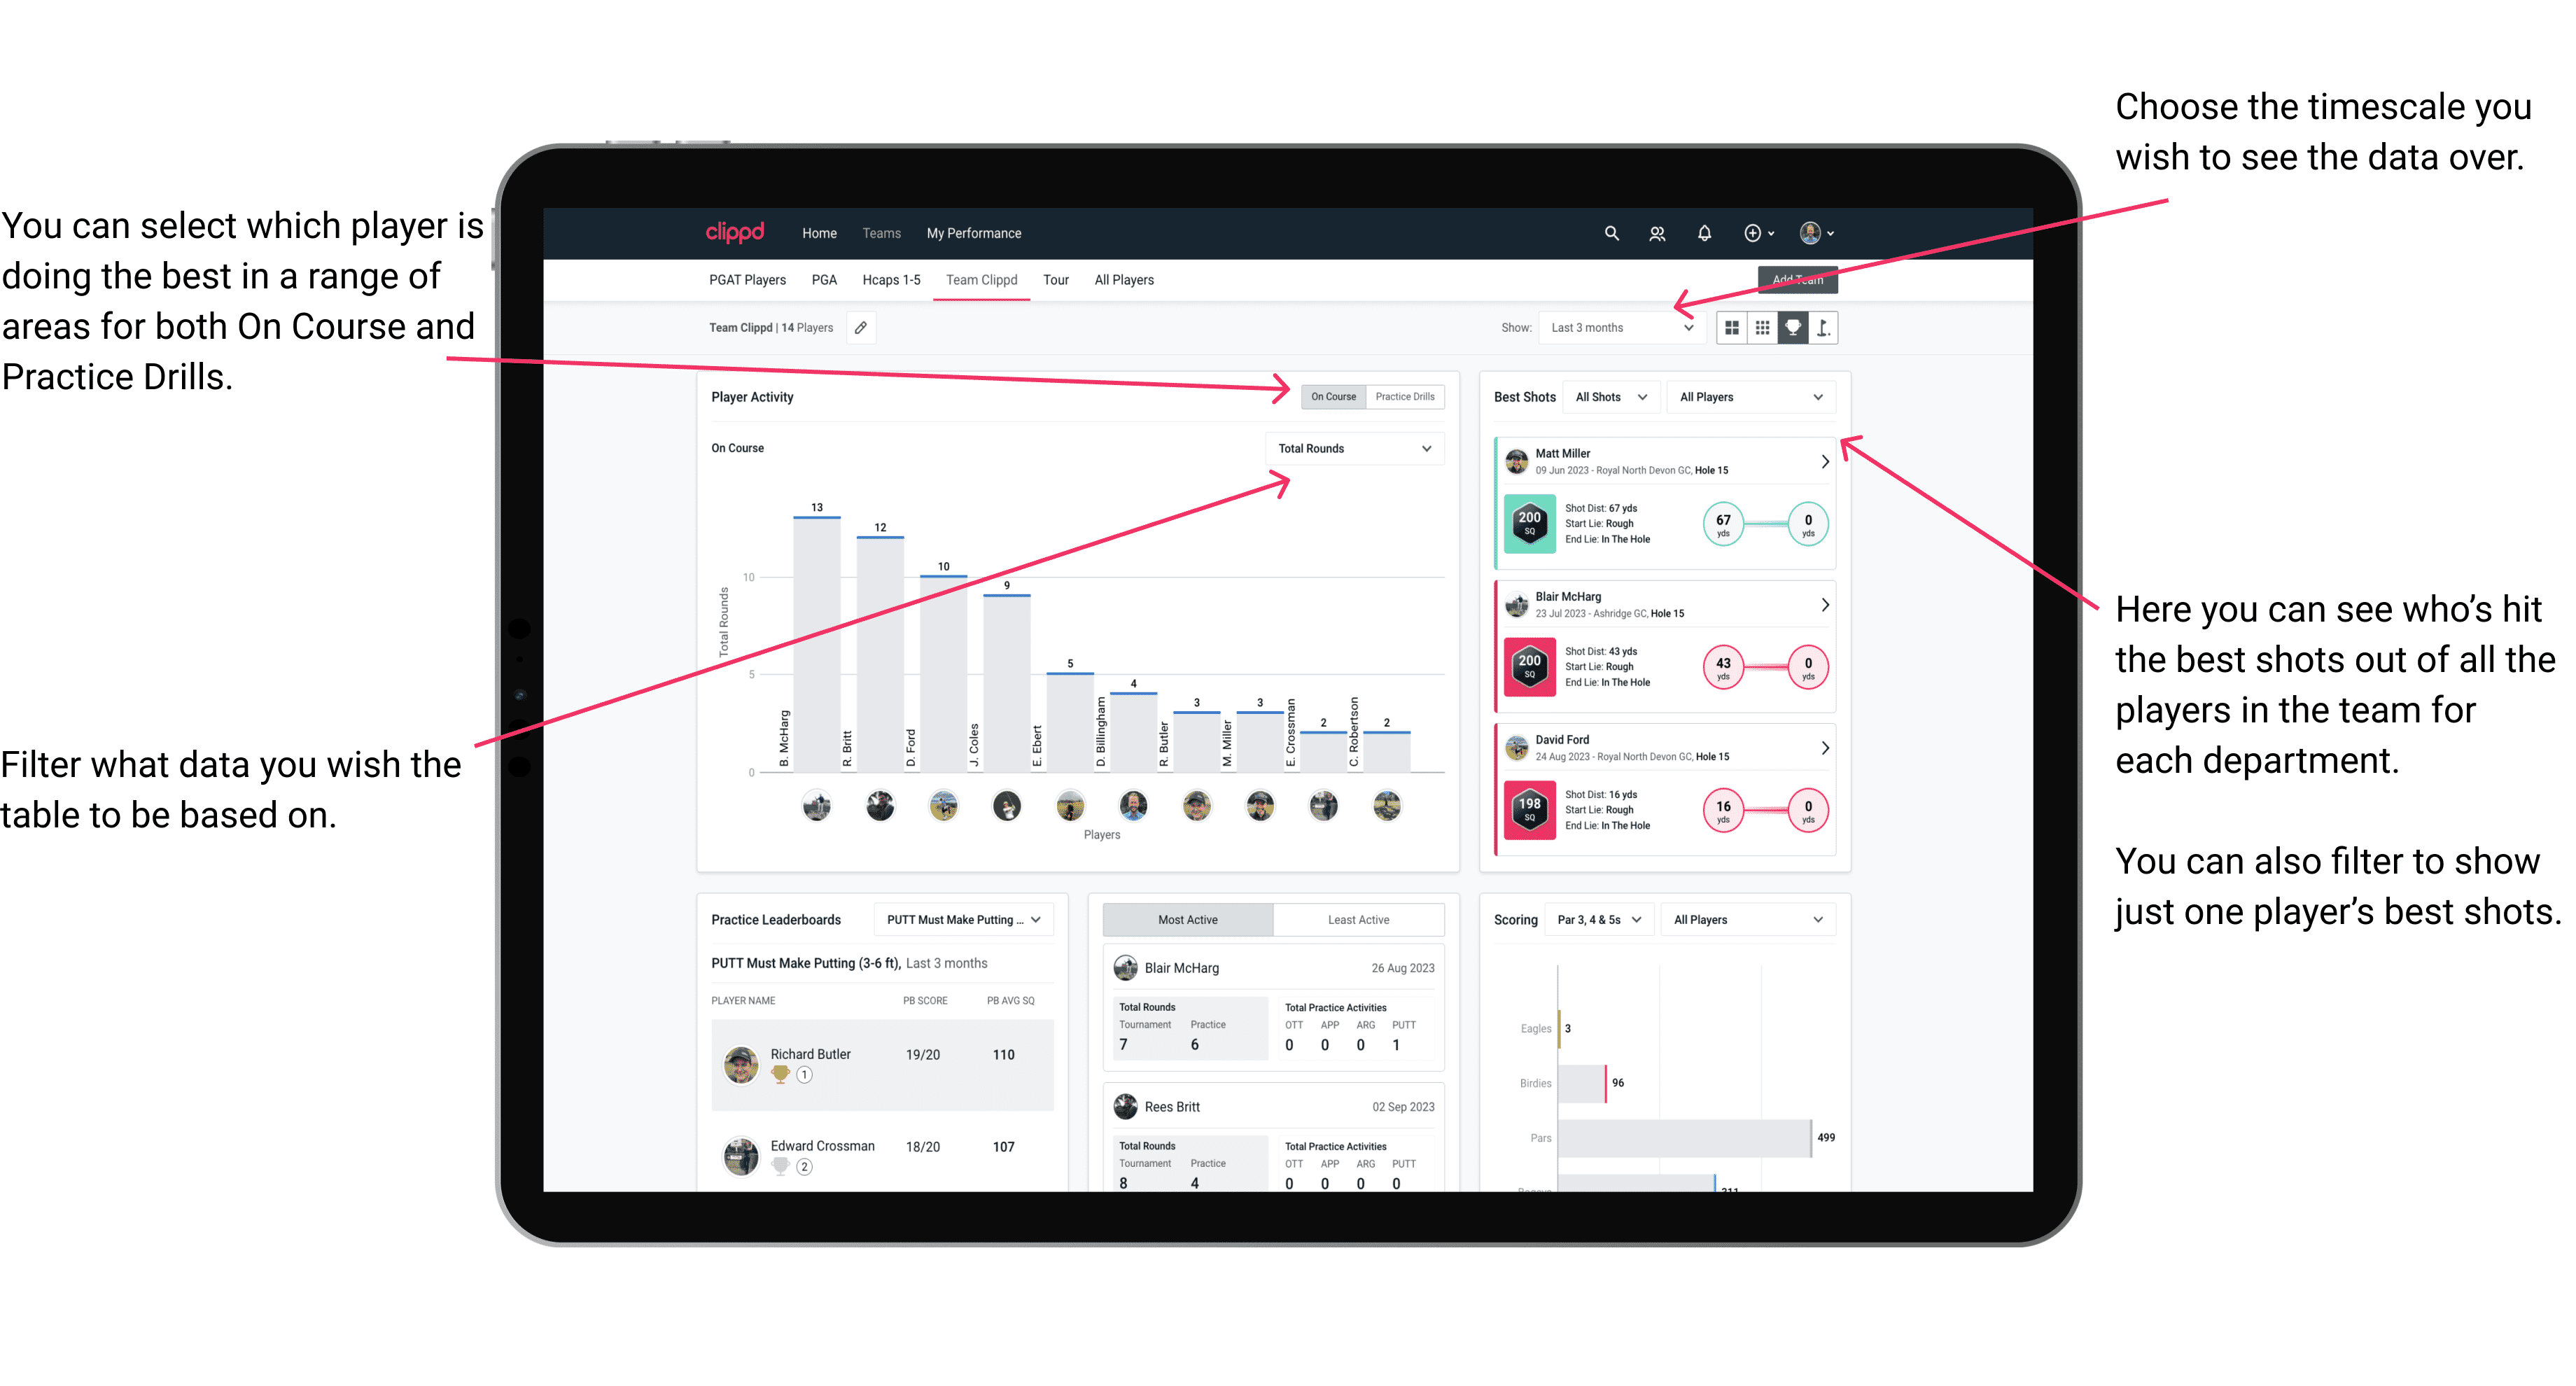
Task: Switch to On Course activity view
Action: (1332, 398)
